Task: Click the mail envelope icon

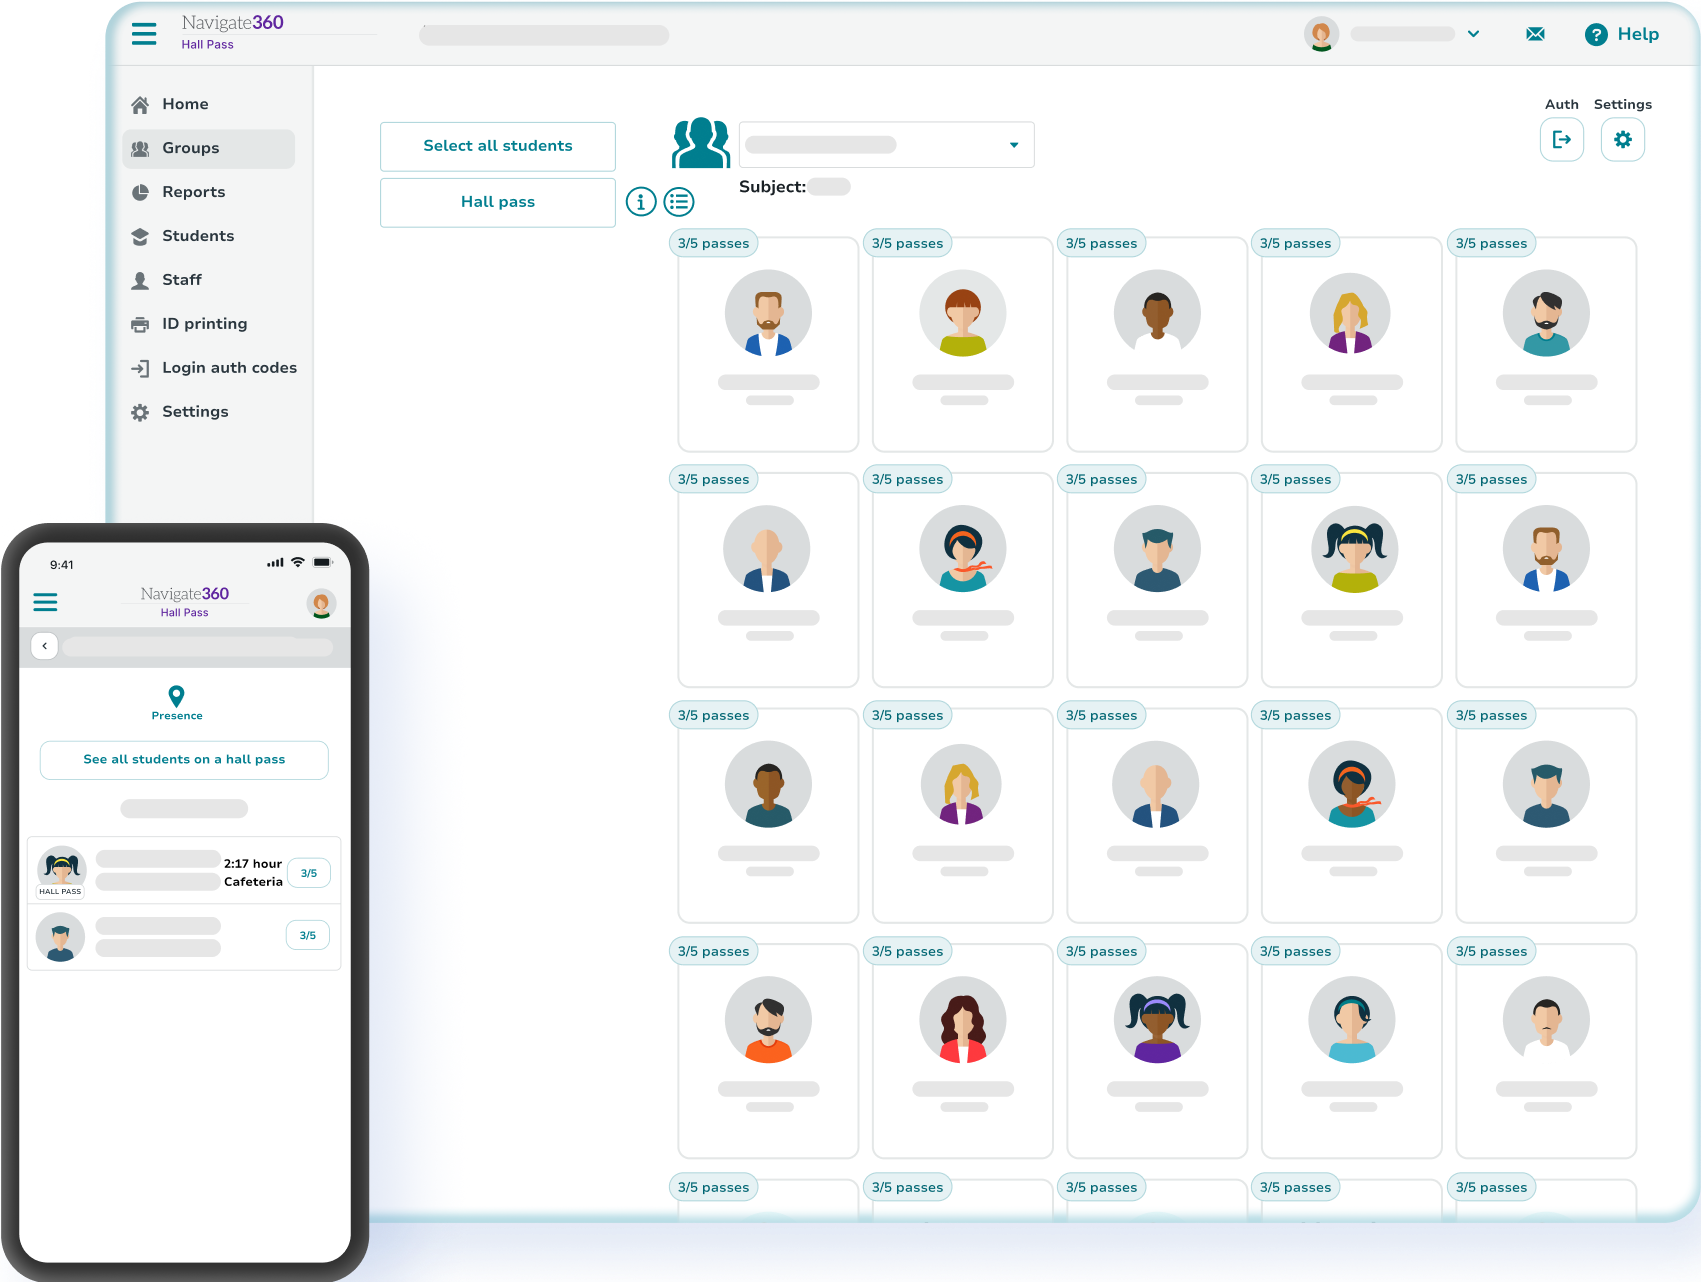Action: click(1535, 34)
